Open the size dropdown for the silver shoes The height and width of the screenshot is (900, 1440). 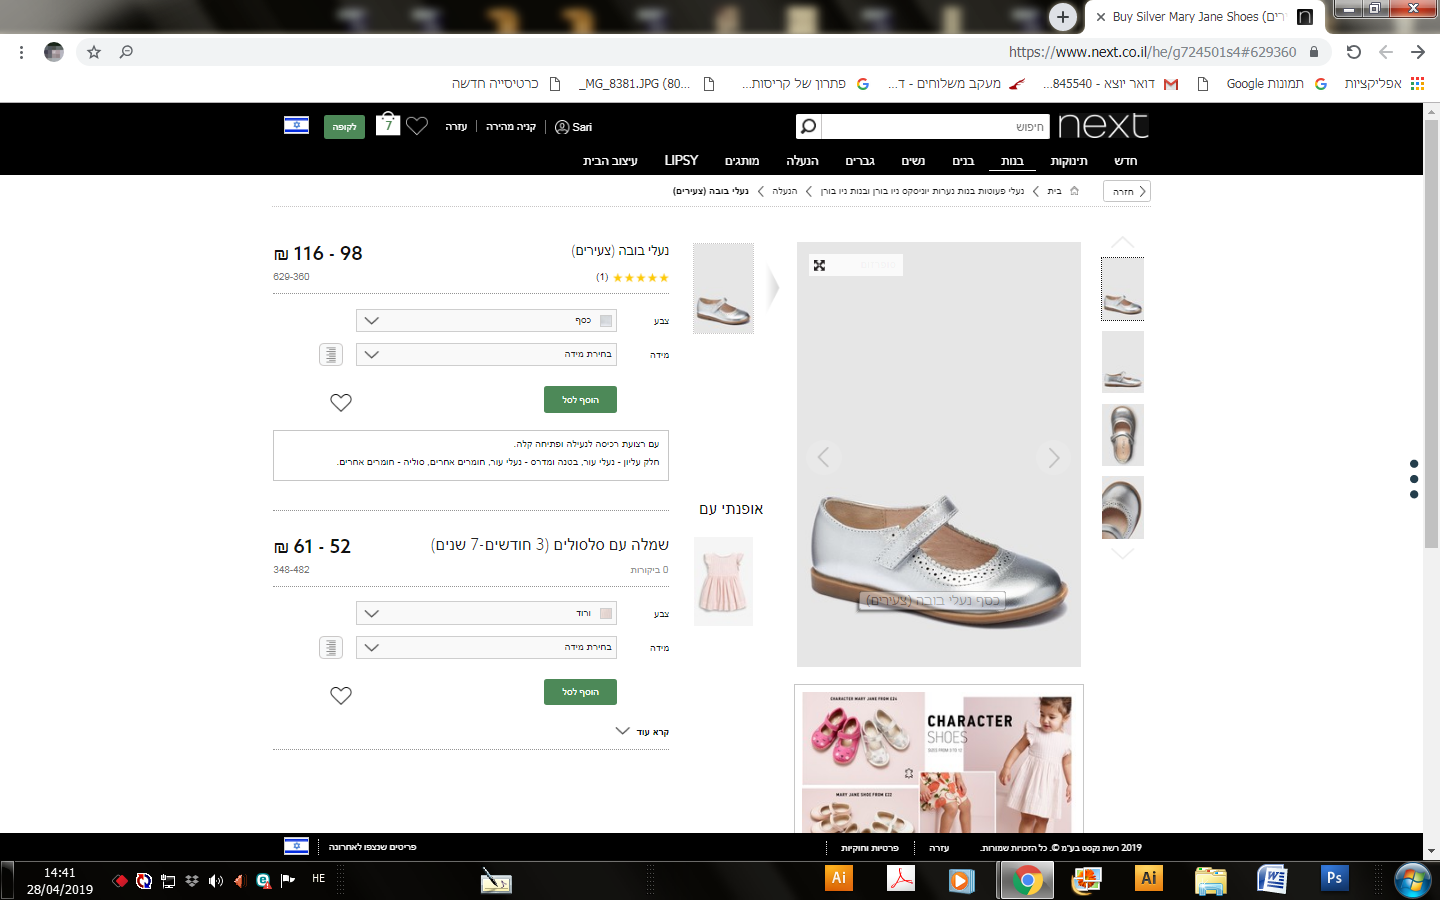486,354
